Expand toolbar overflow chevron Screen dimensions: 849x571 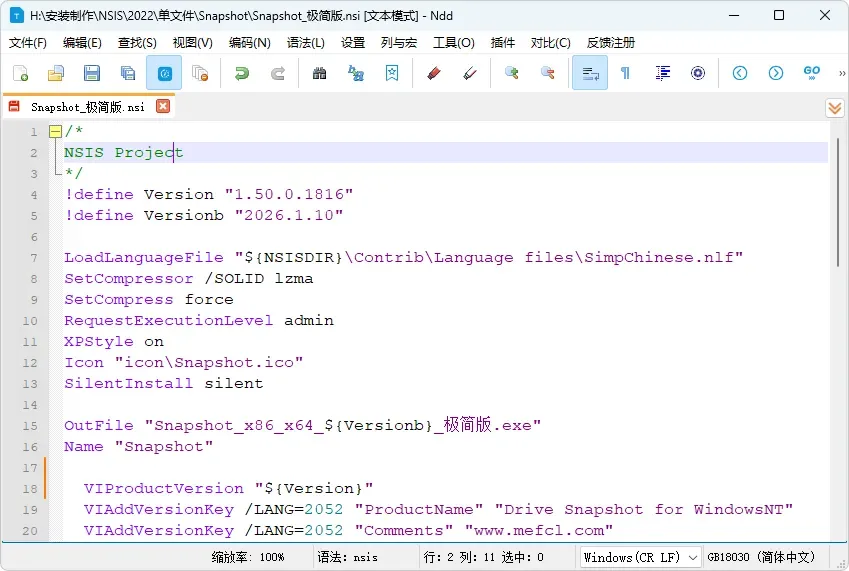click(842, 73)
